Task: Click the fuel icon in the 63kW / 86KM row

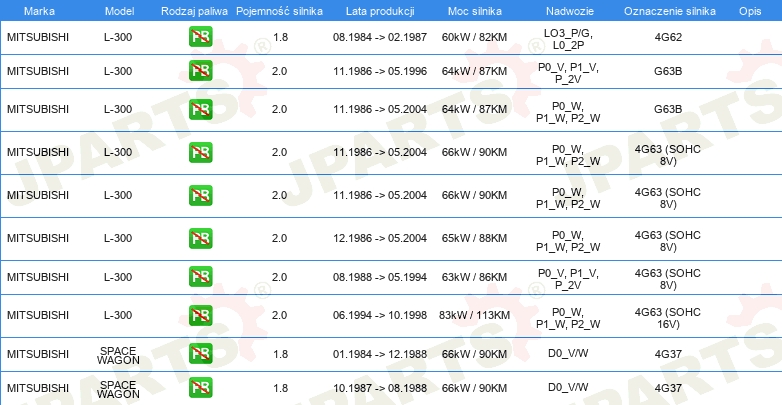Action: pos(200,277)
